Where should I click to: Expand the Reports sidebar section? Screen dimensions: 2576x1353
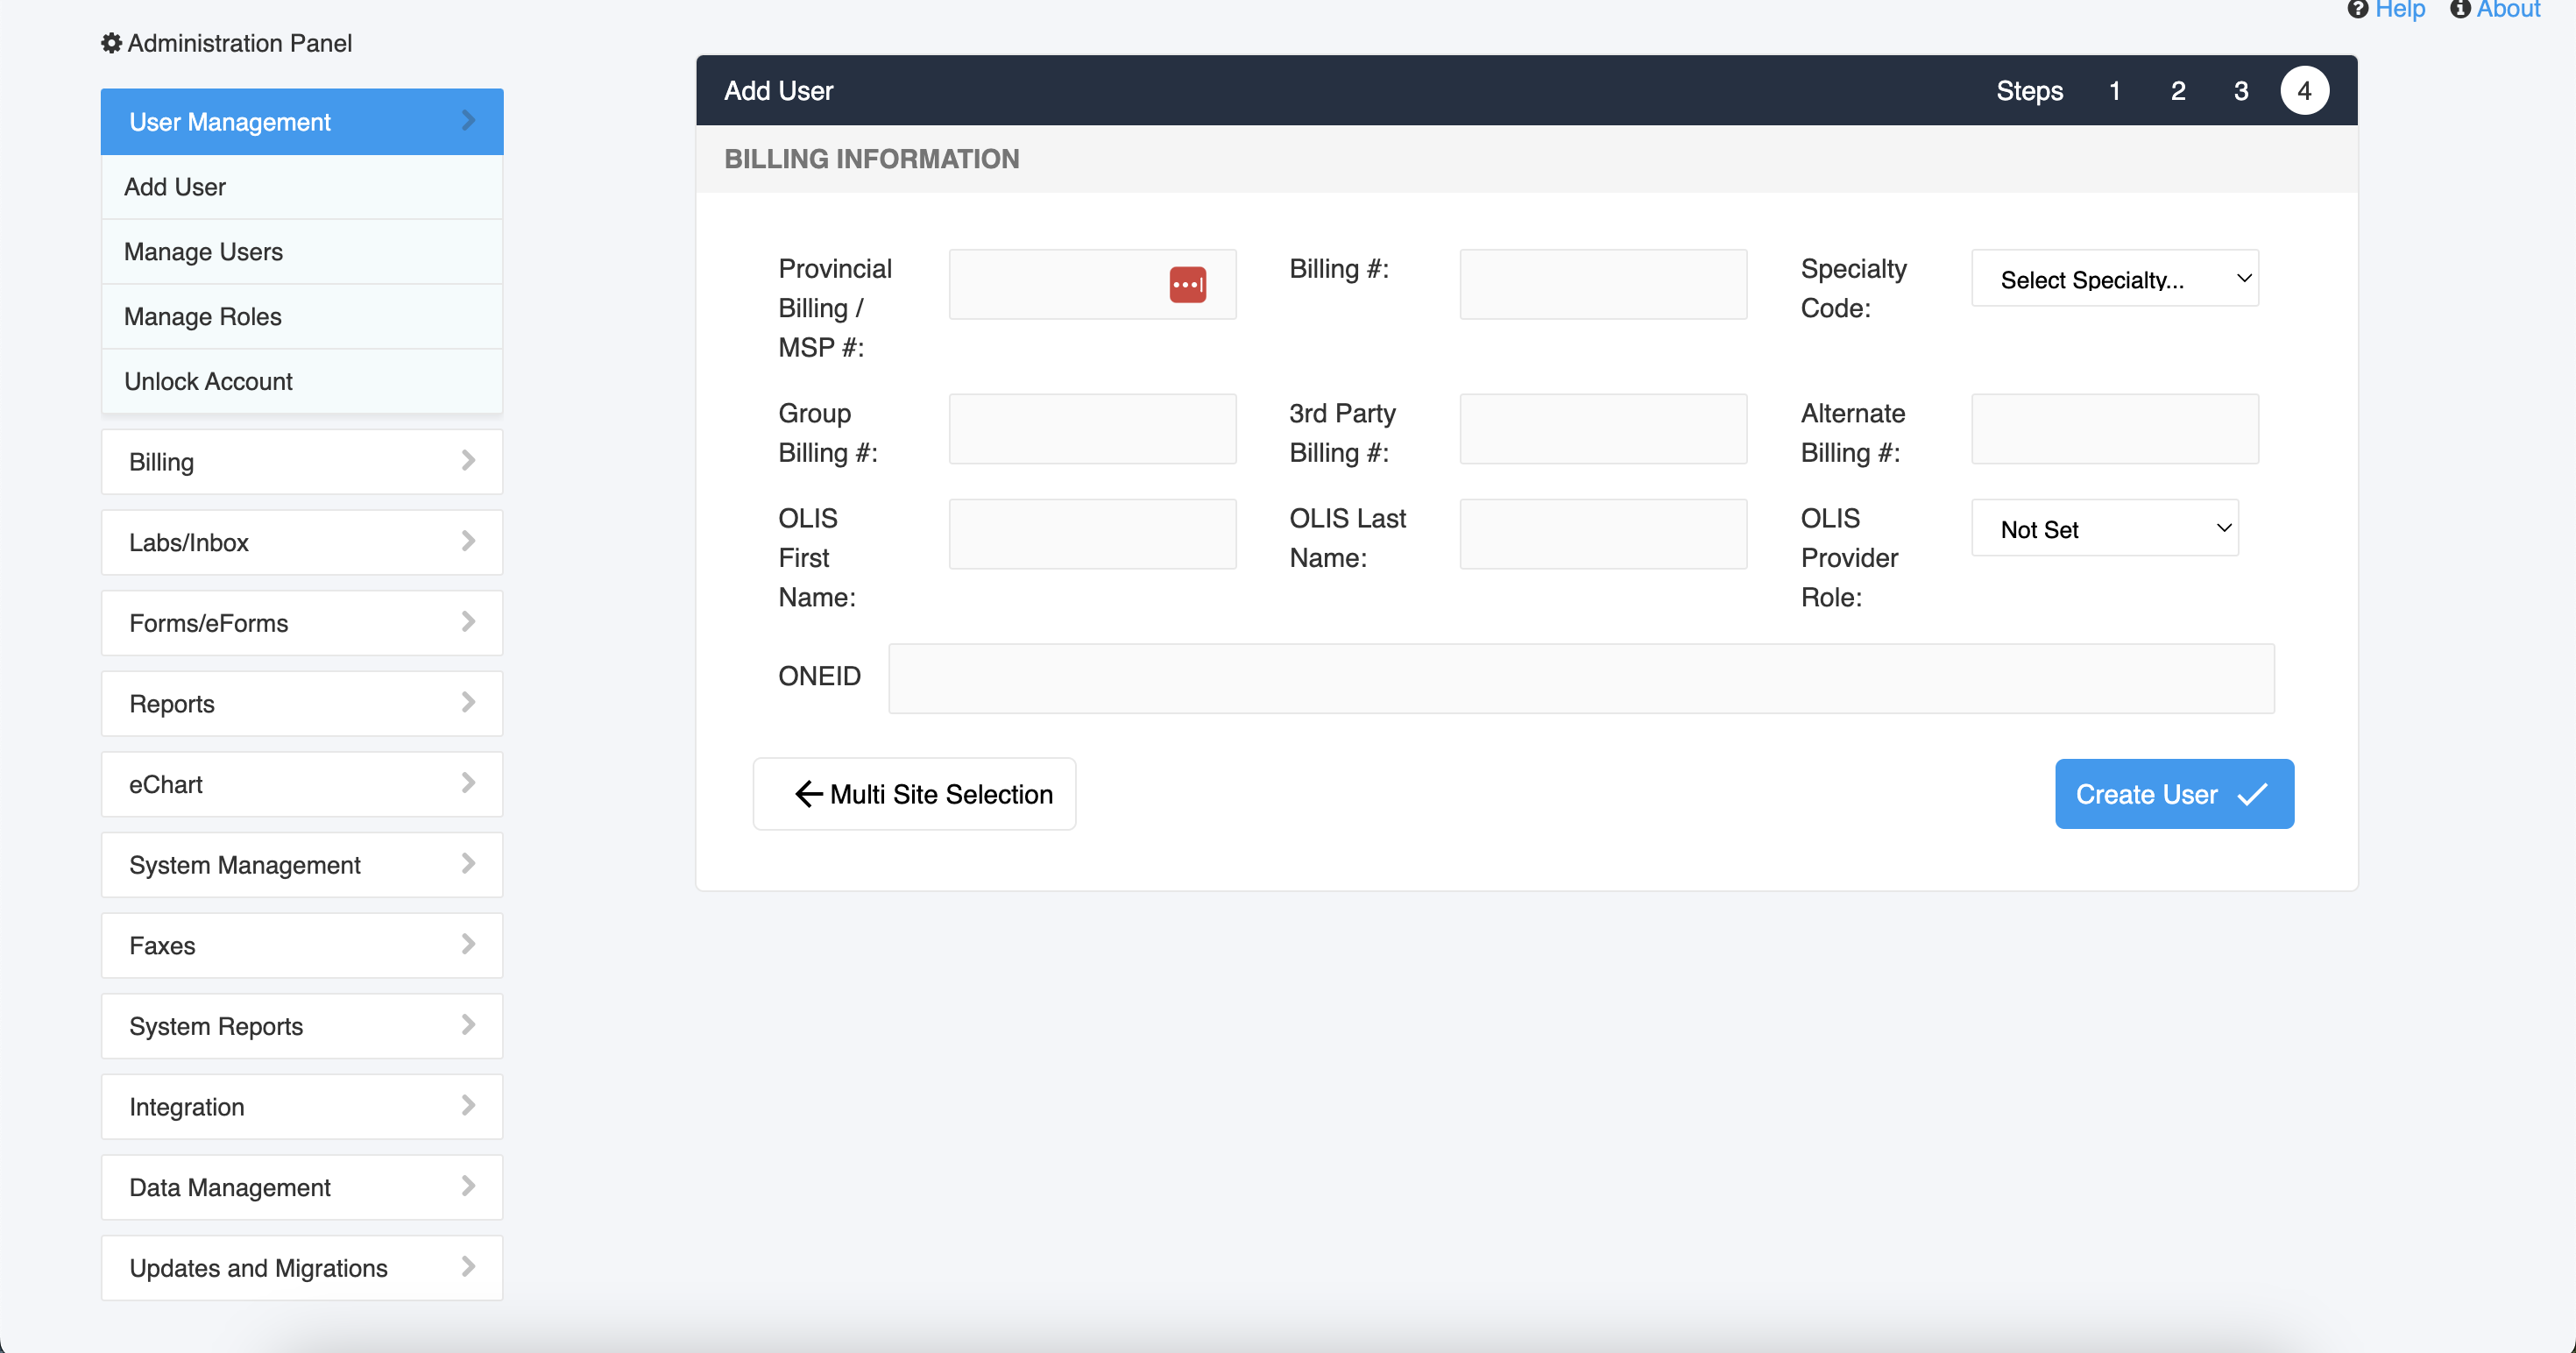[x=302, y=704]
